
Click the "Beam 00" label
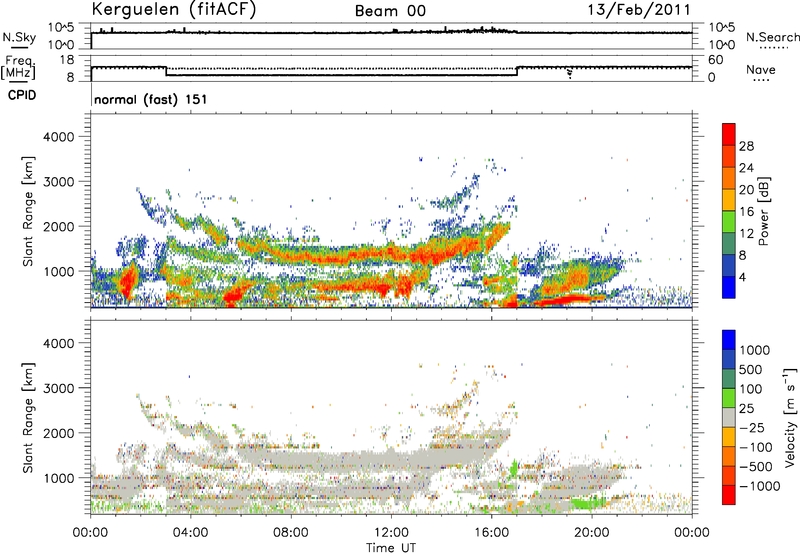coord(390,11)
